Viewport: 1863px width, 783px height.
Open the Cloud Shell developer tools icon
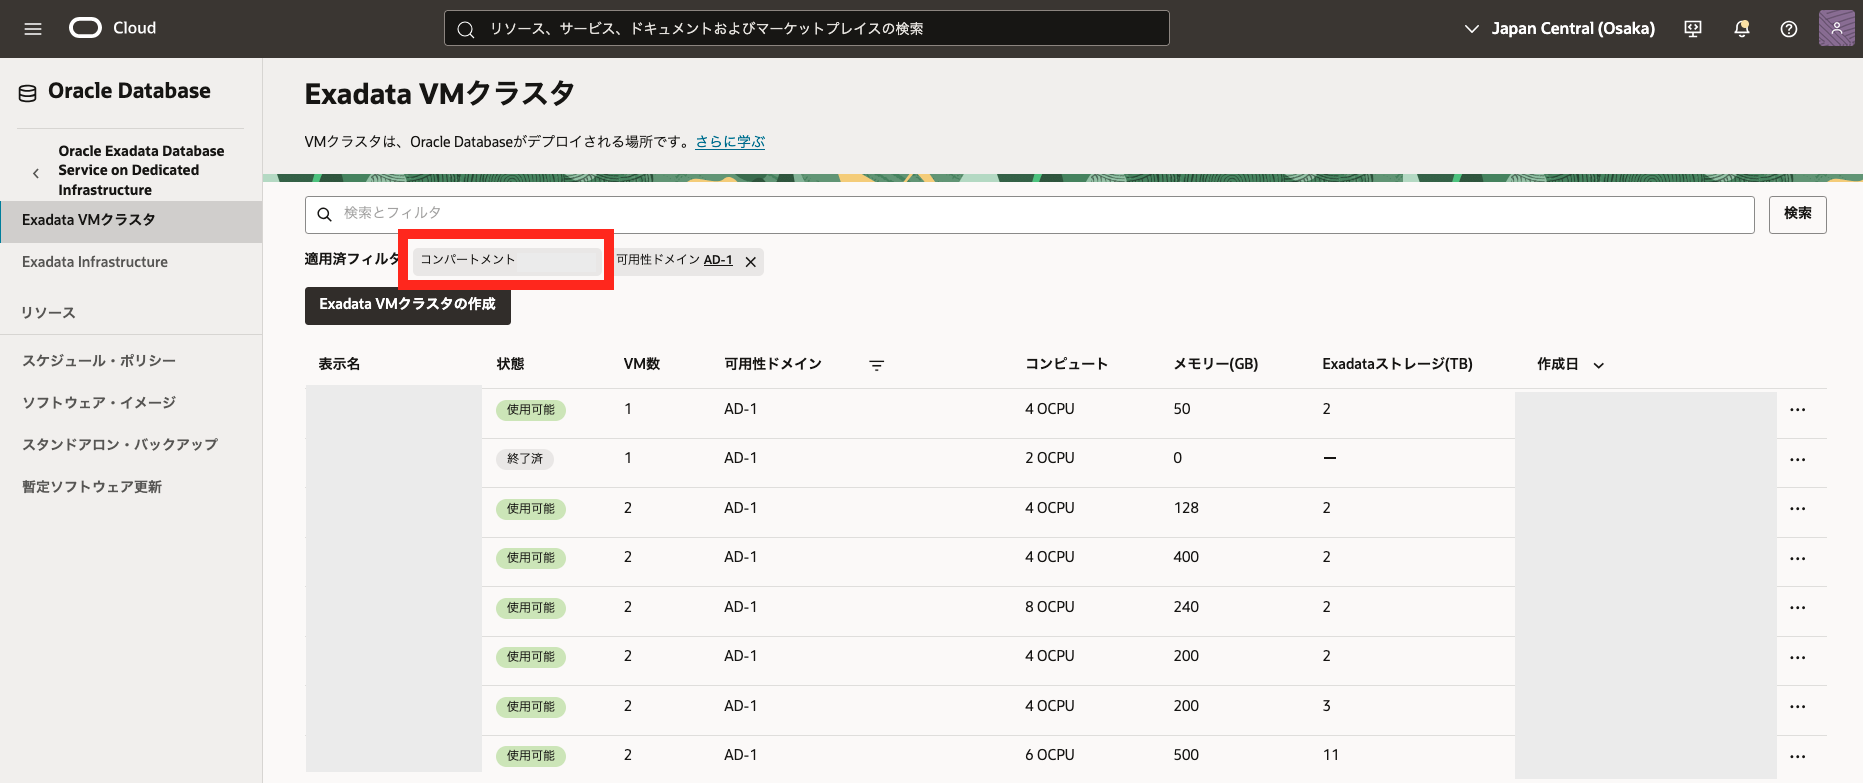[x=1693, y=29]
